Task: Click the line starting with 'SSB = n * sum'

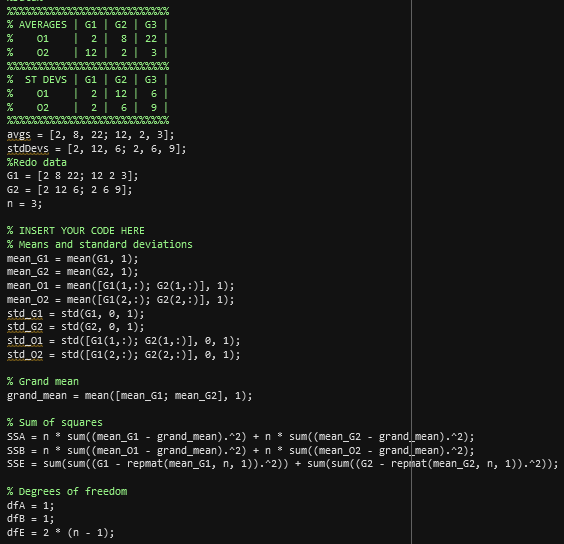Action: (241, 451)
